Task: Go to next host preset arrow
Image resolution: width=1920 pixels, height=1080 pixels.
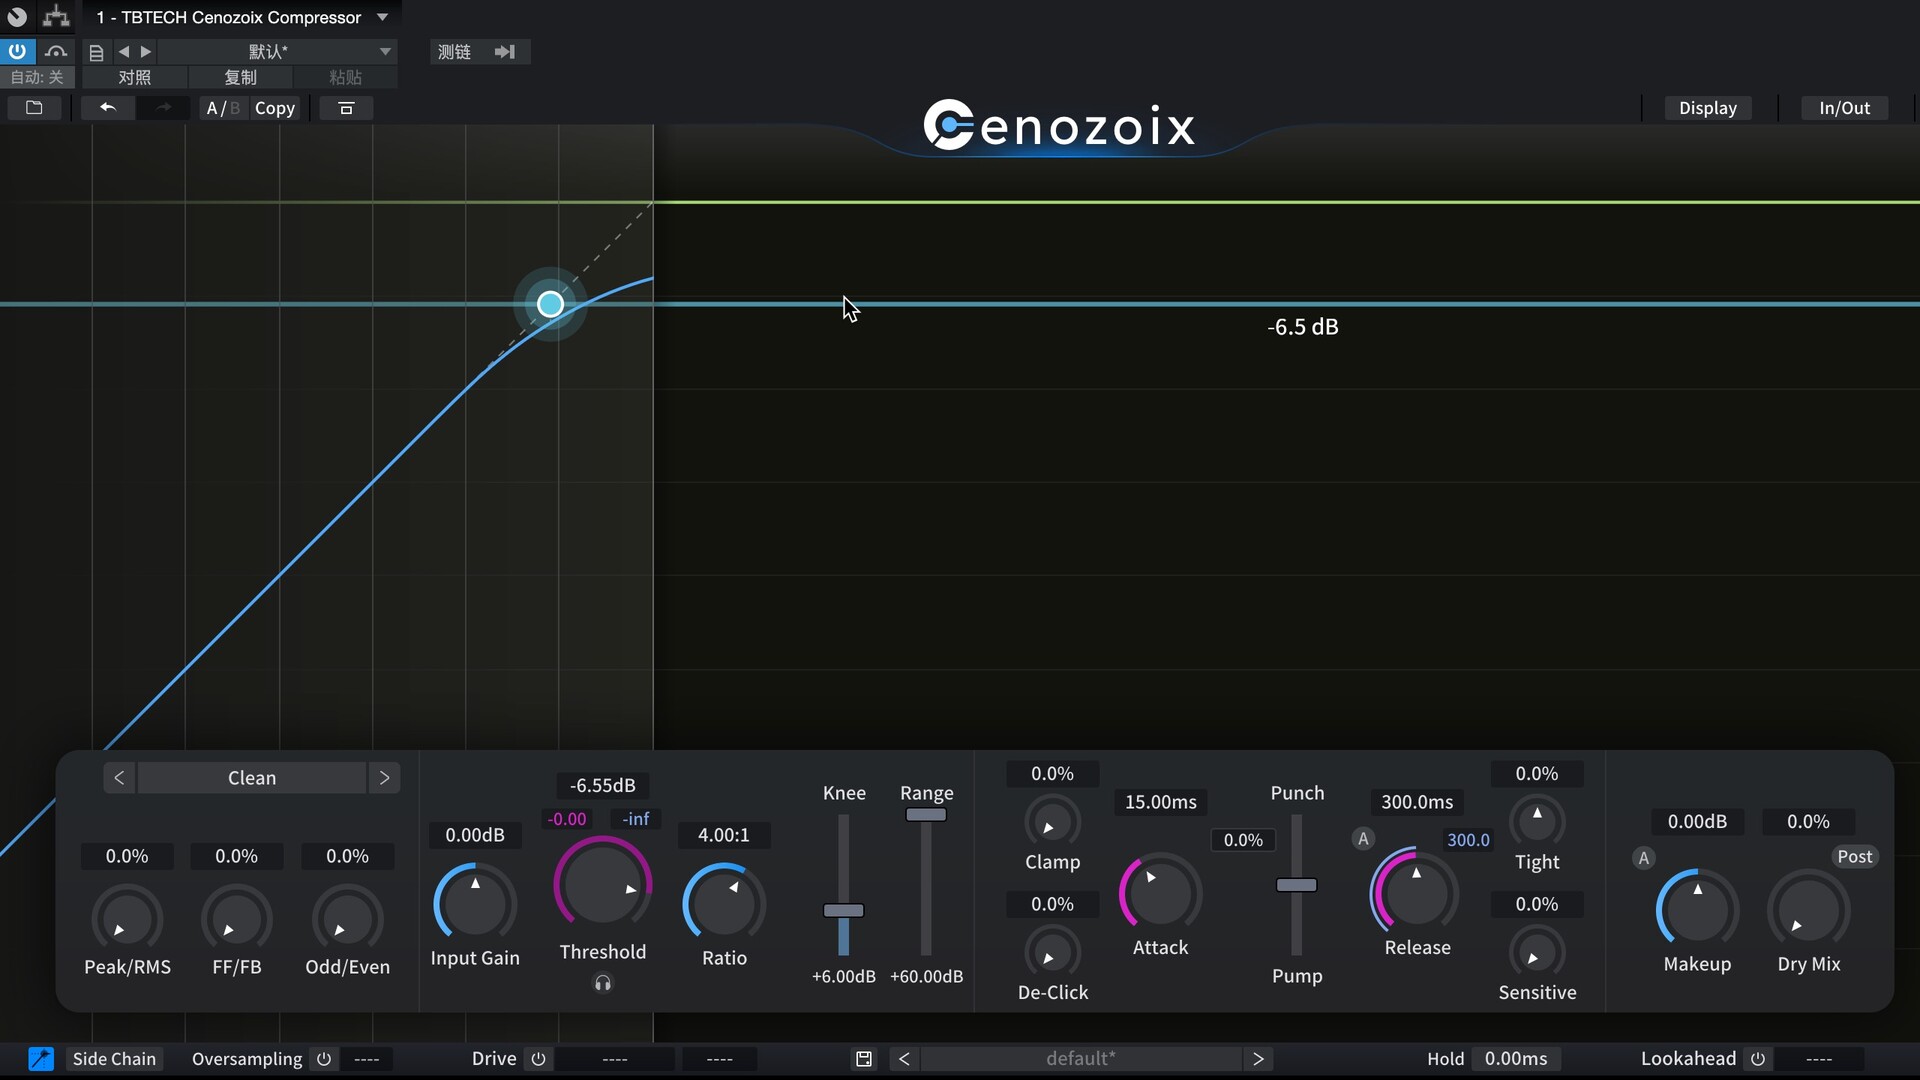Action: (x=146, y=52)
